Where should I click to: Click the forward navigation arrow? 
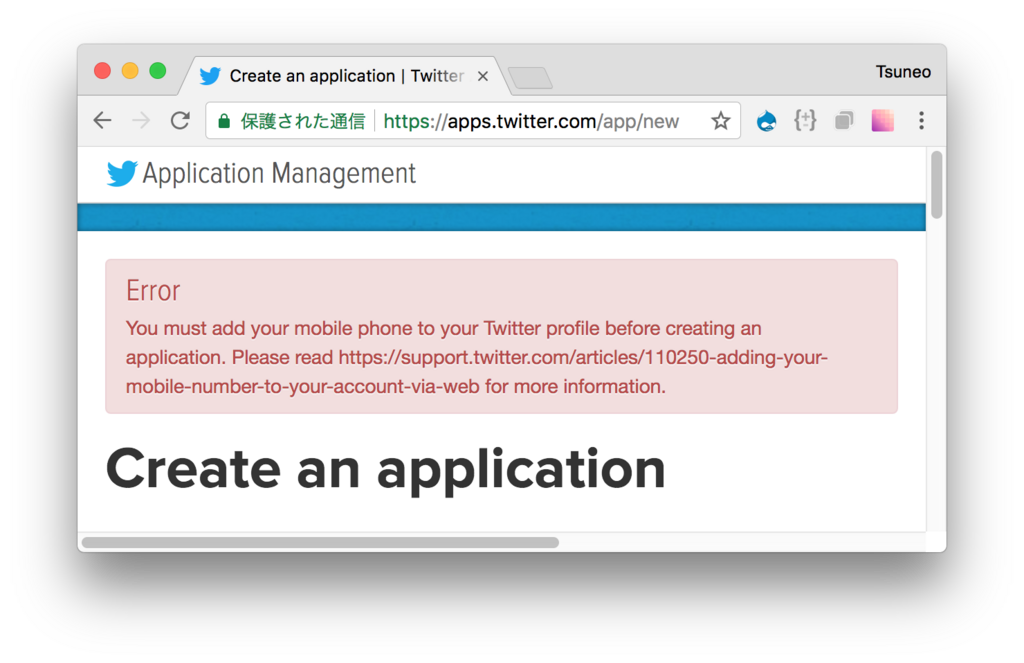(x=140, y=120)
